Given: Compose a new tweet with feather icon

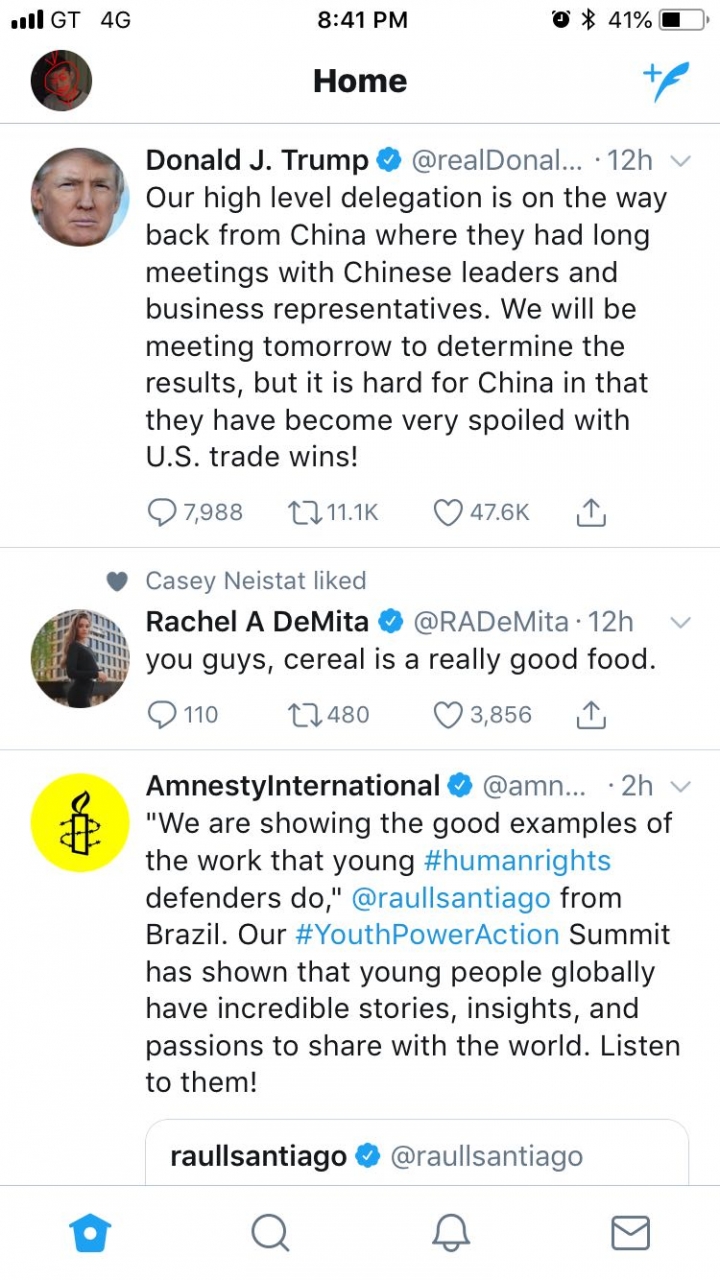Looking at the screenshot, I should [666, 81].
